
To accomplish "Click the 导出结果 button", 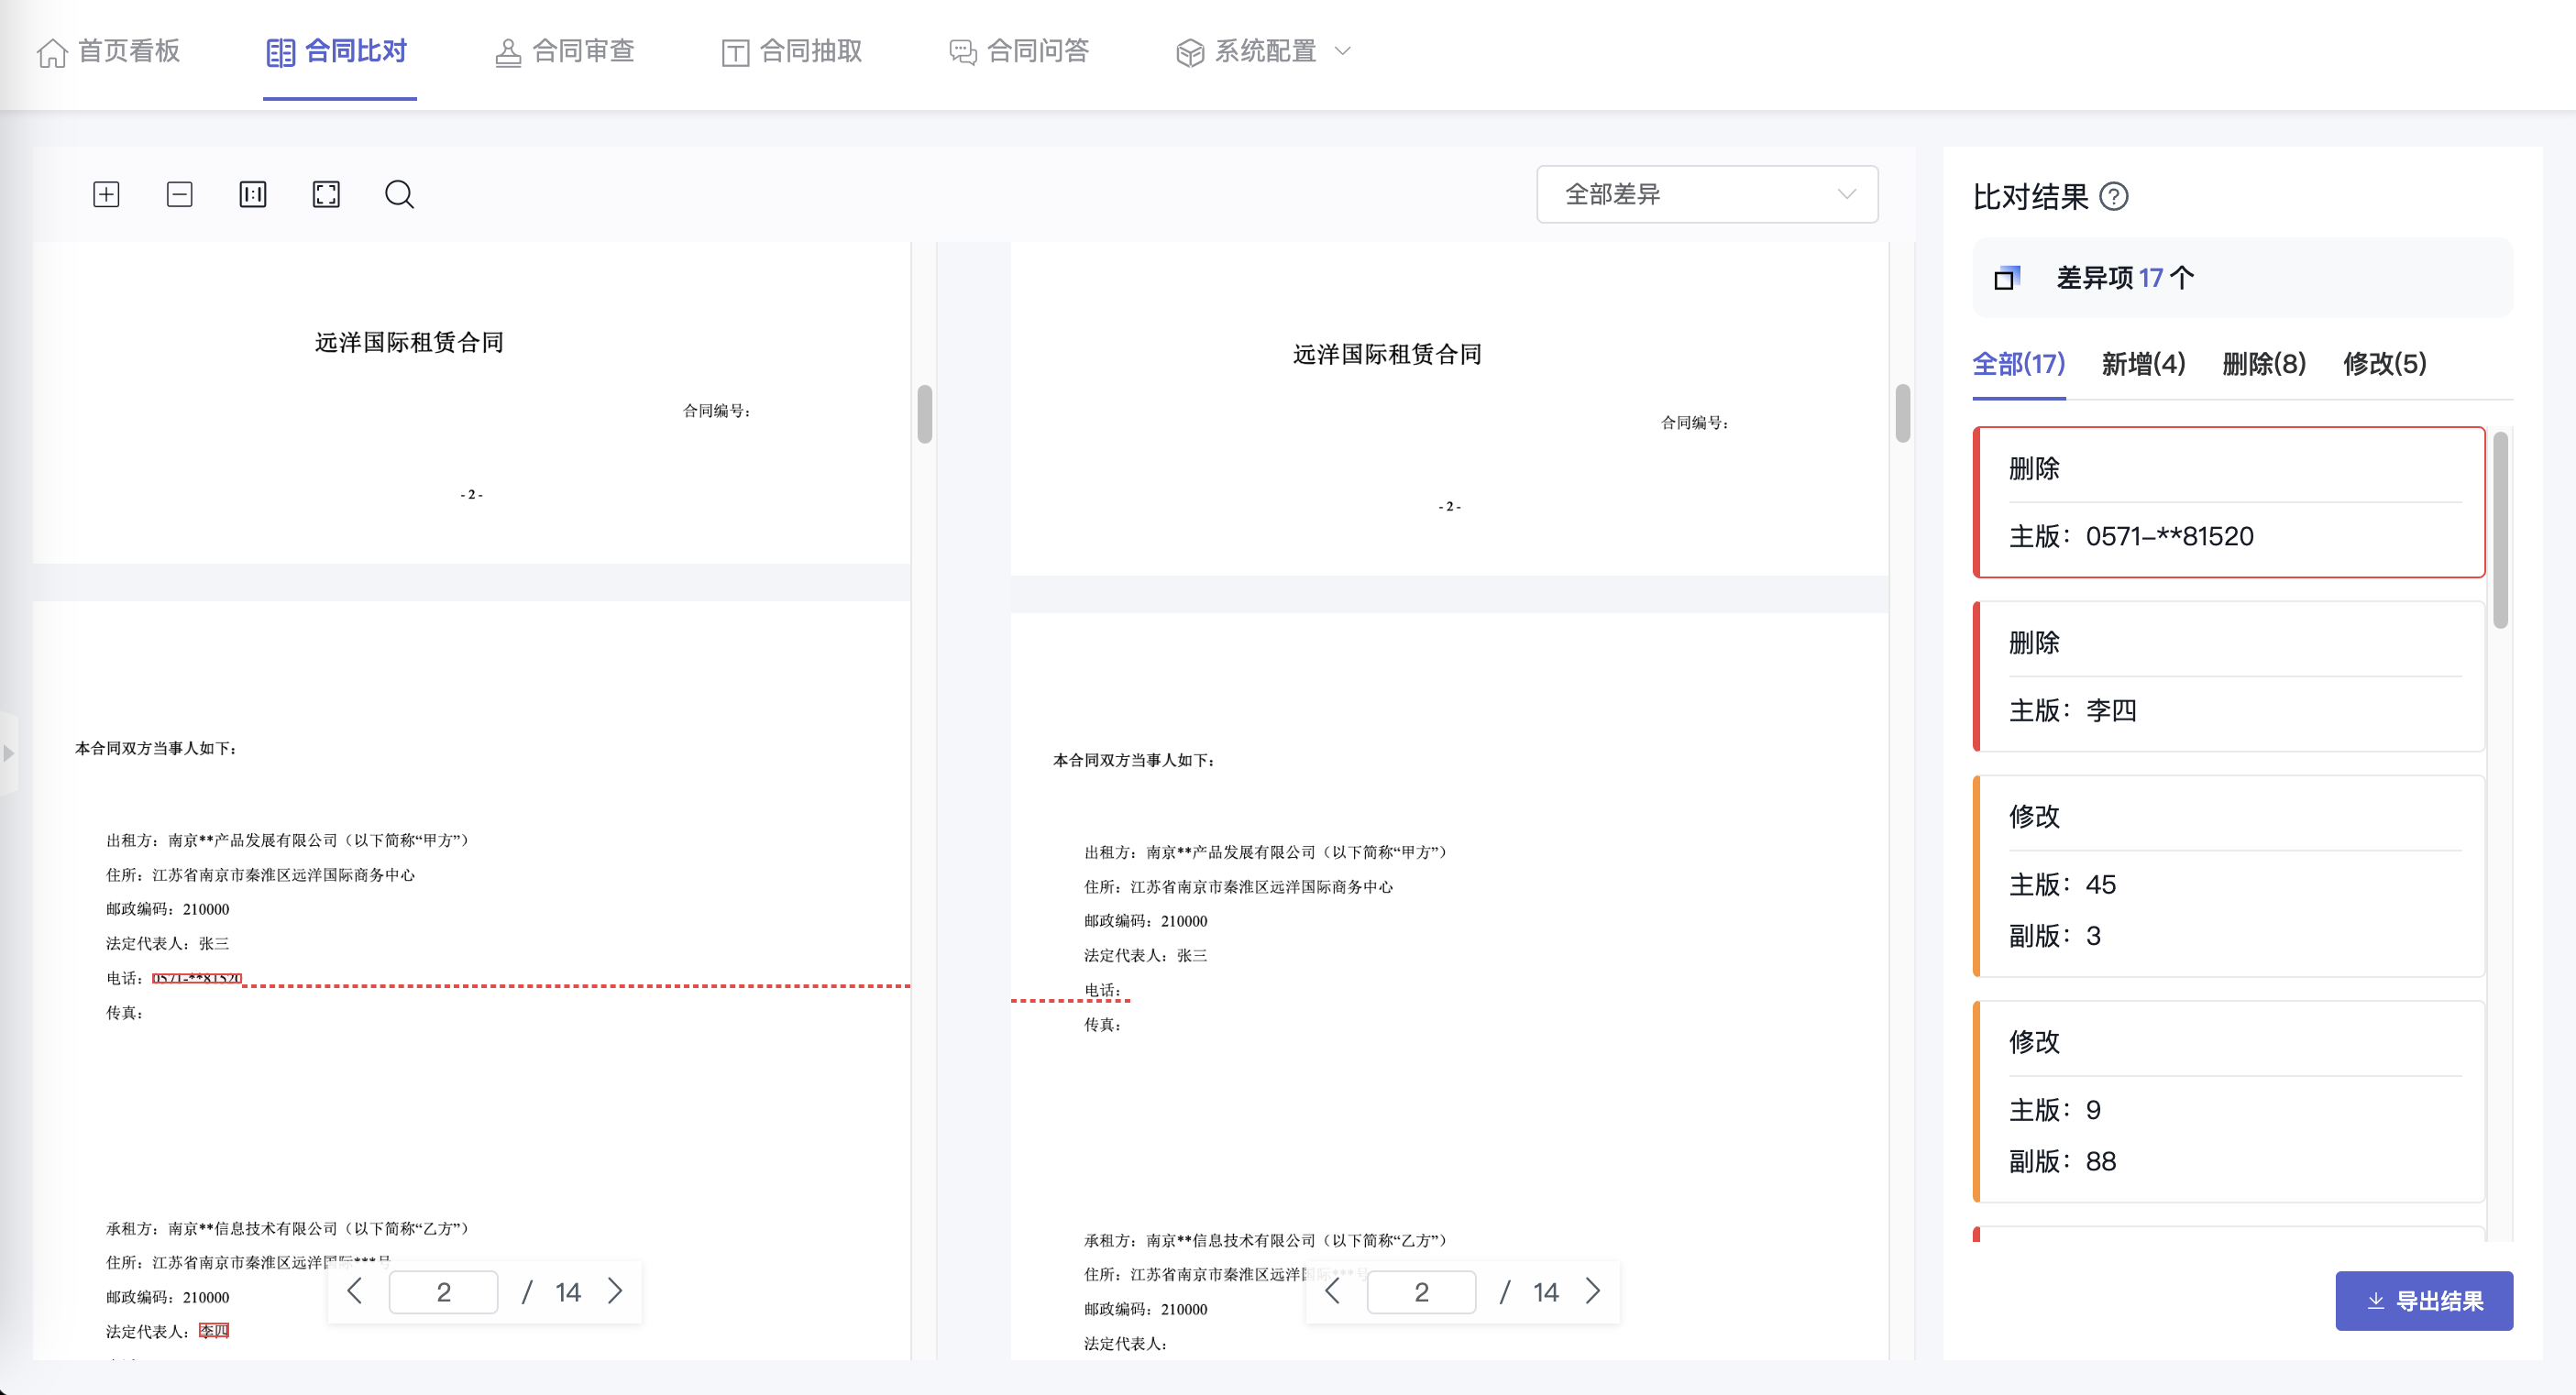I will [x=2423, y=1300].
